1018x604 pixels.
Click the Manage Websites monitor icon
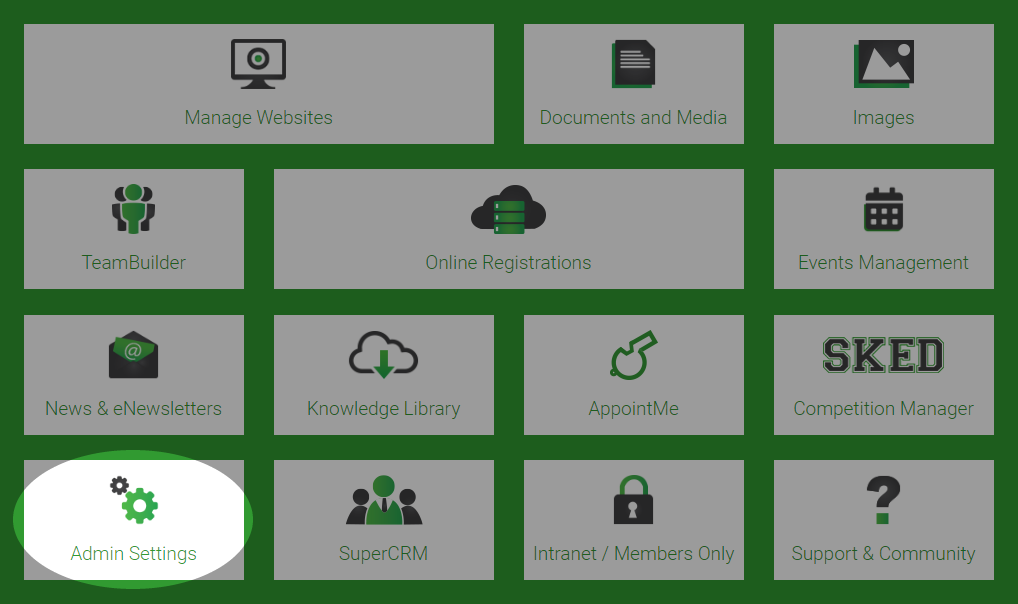258,64
